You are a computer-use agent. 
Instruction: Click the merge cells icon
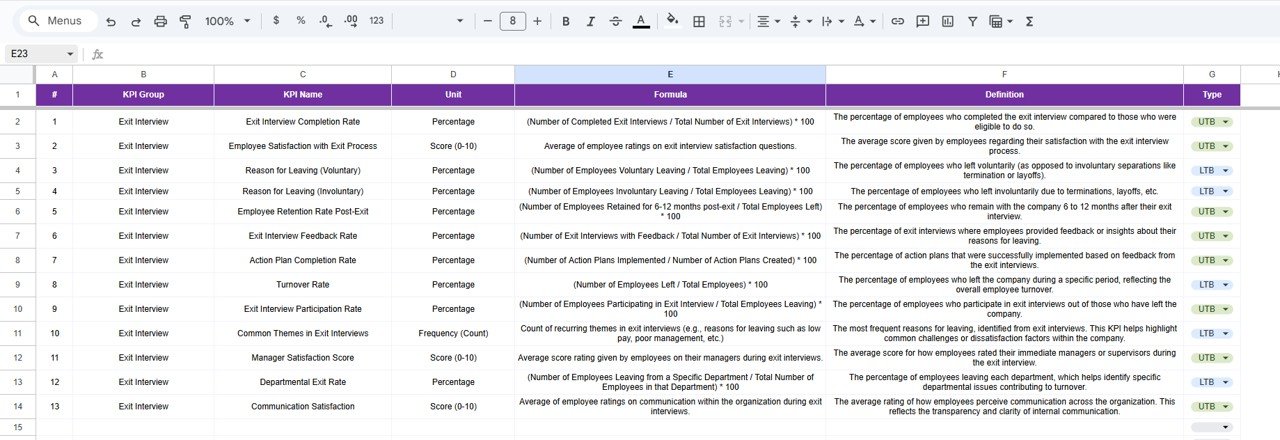pyautogui.click(x=725, y=21)
